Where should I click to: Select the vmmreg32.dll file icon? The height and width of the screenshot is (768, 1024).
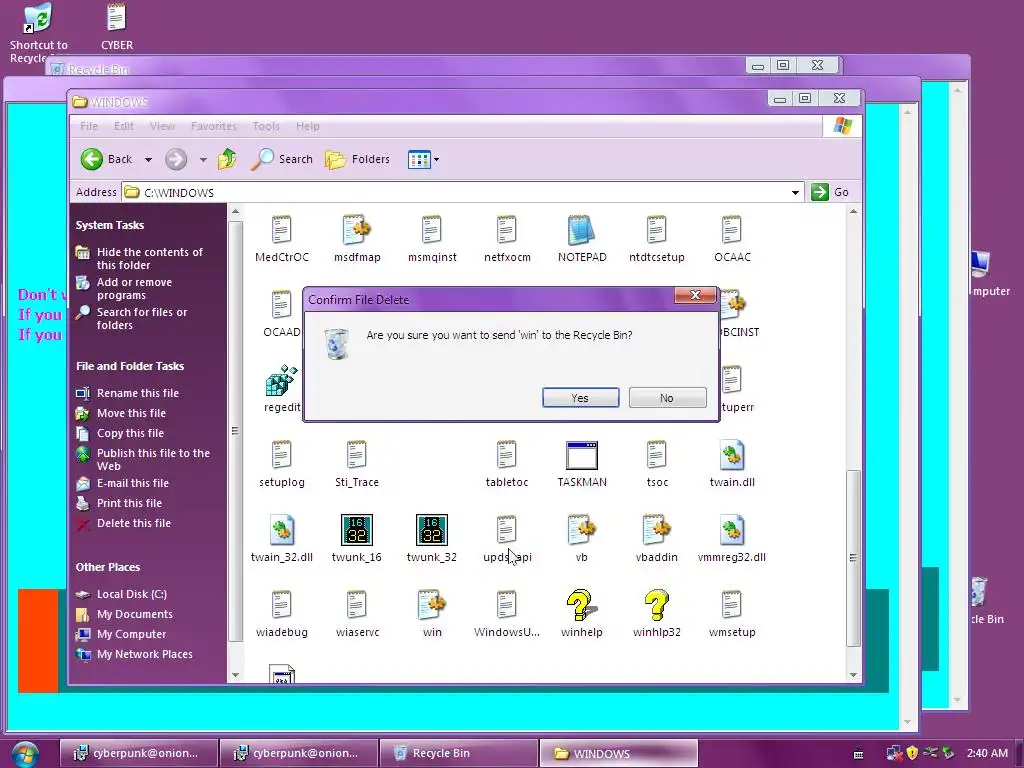coord(731,530)
